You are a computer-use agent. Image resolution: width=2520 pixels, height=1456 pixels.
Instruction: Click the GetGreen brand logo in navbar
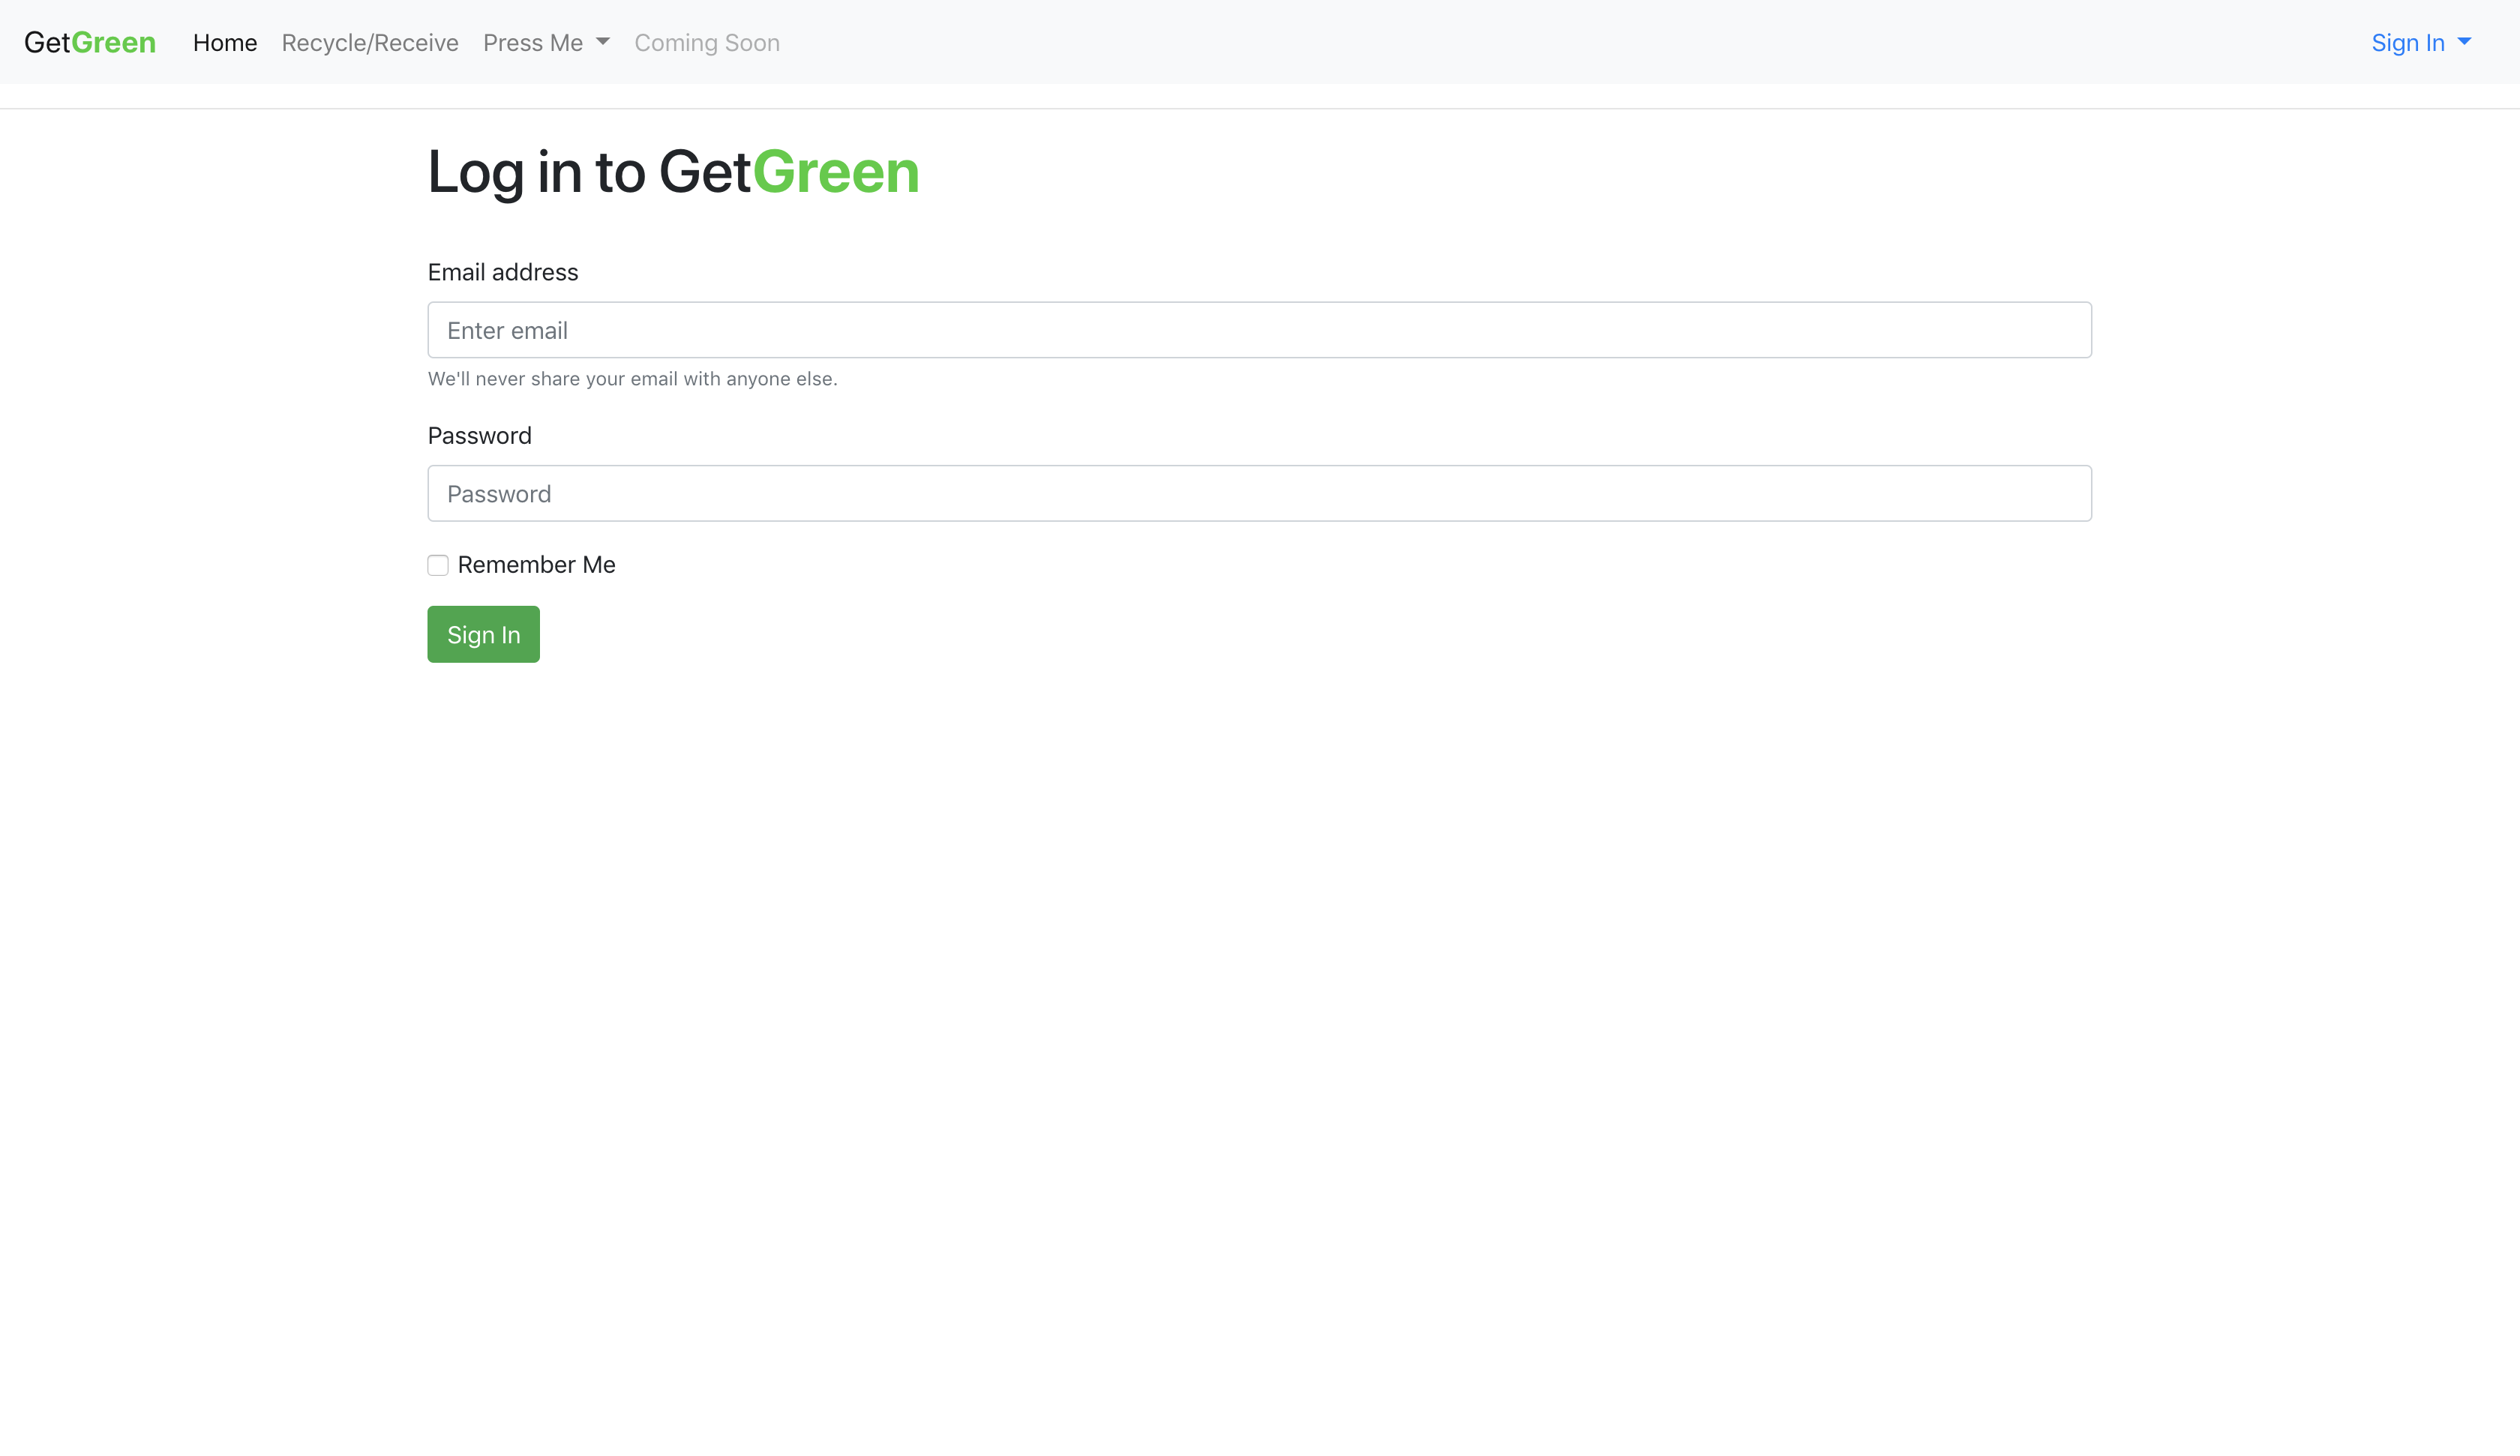pos(90,43)
